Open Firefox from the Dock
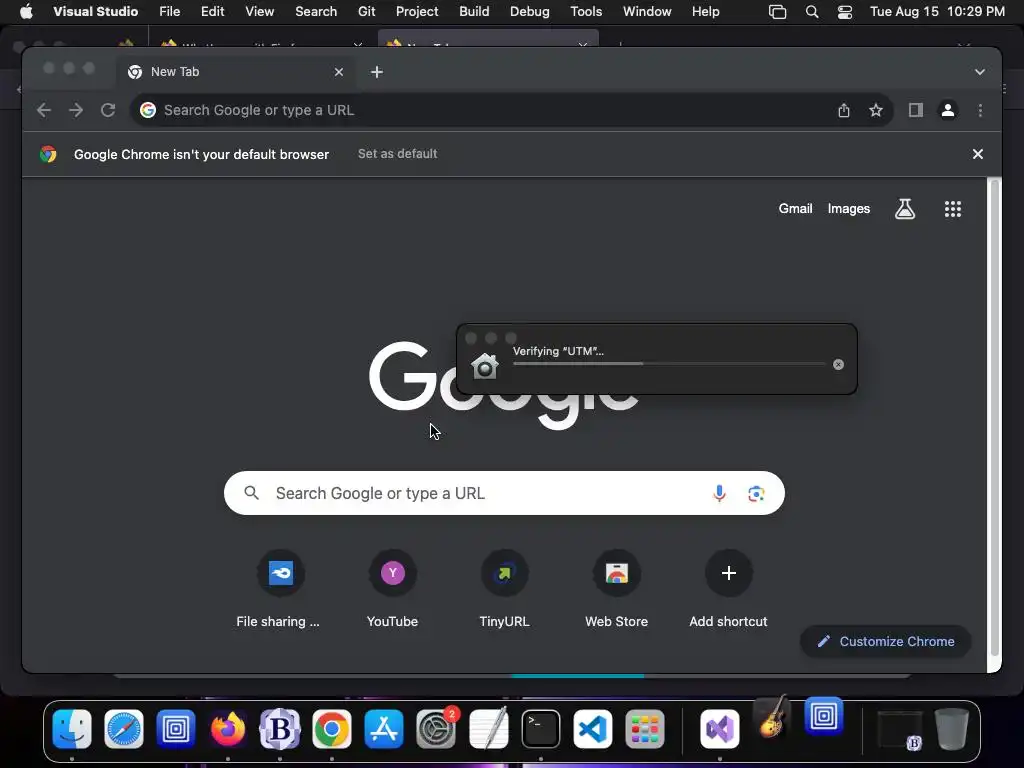The image size is (1024, 768). click(x=228, y=729)
